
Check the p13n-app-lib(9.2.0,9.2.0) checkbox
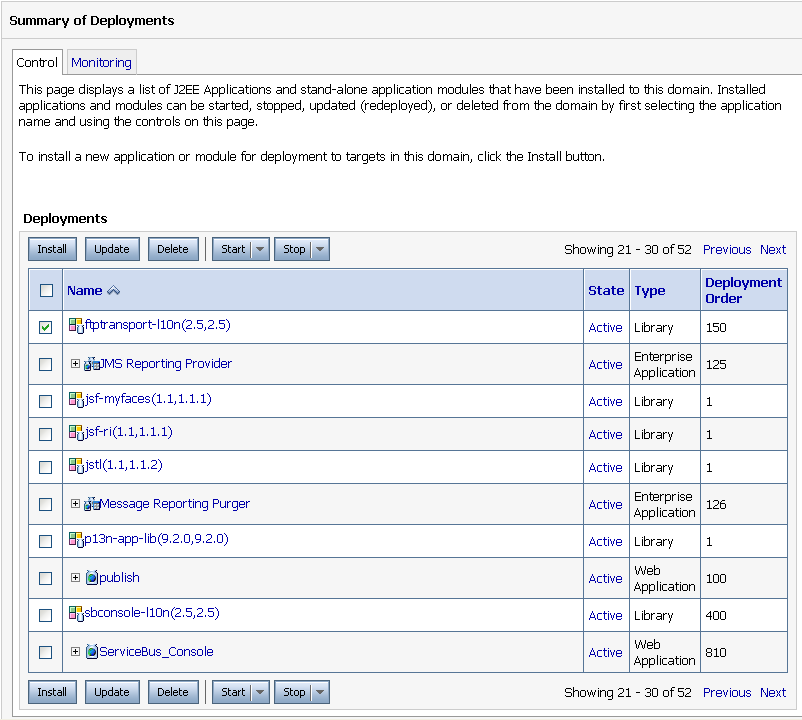coord(46,541)
